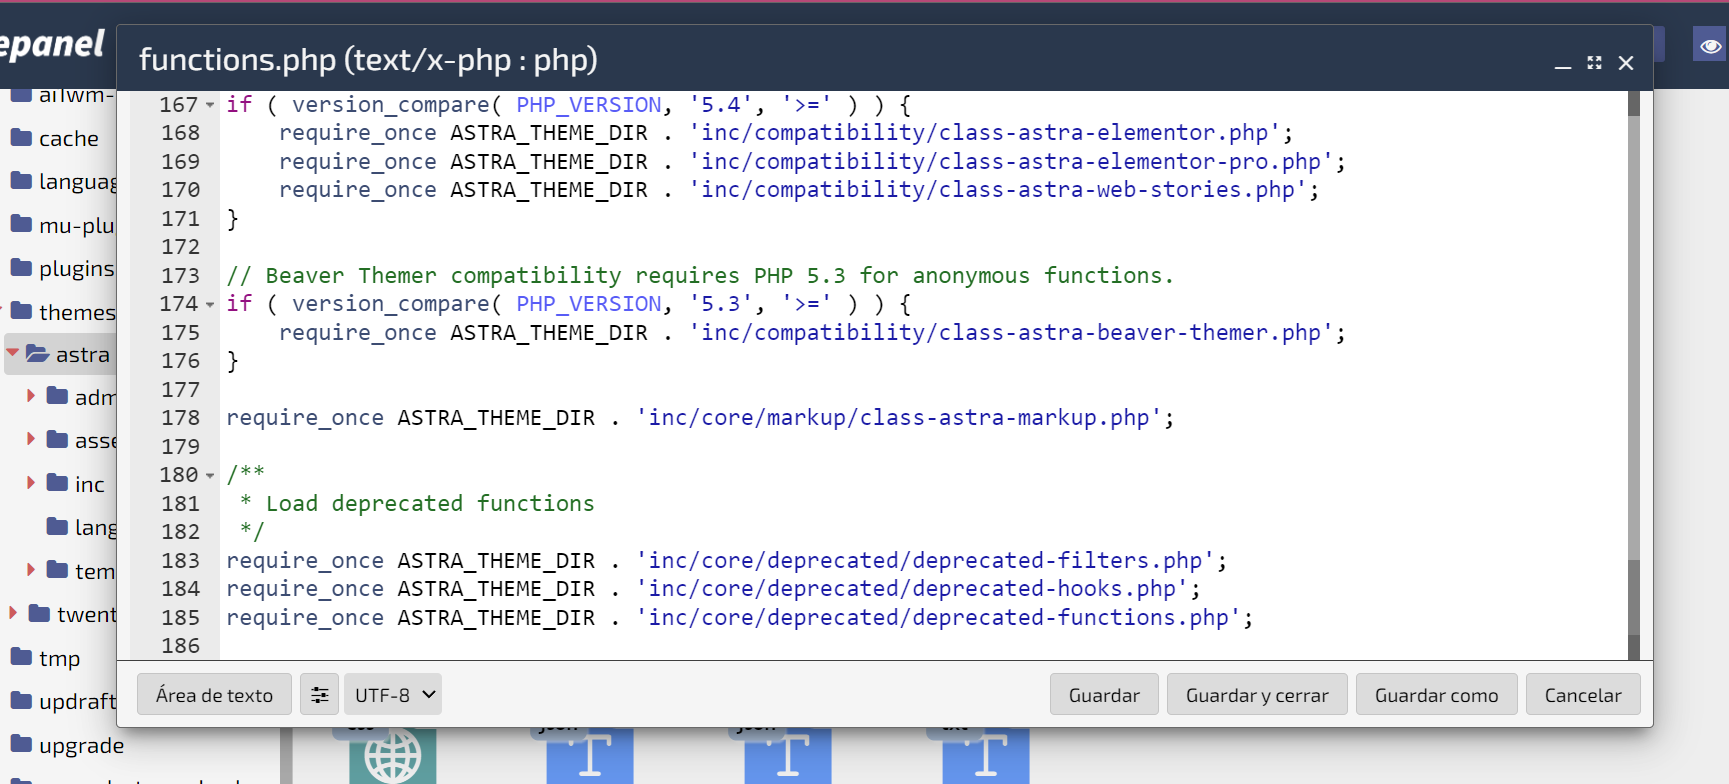Click Guardar como button
This screenshot has width=1729, height=784.
pyautogui.click(x=1436, y=695)
